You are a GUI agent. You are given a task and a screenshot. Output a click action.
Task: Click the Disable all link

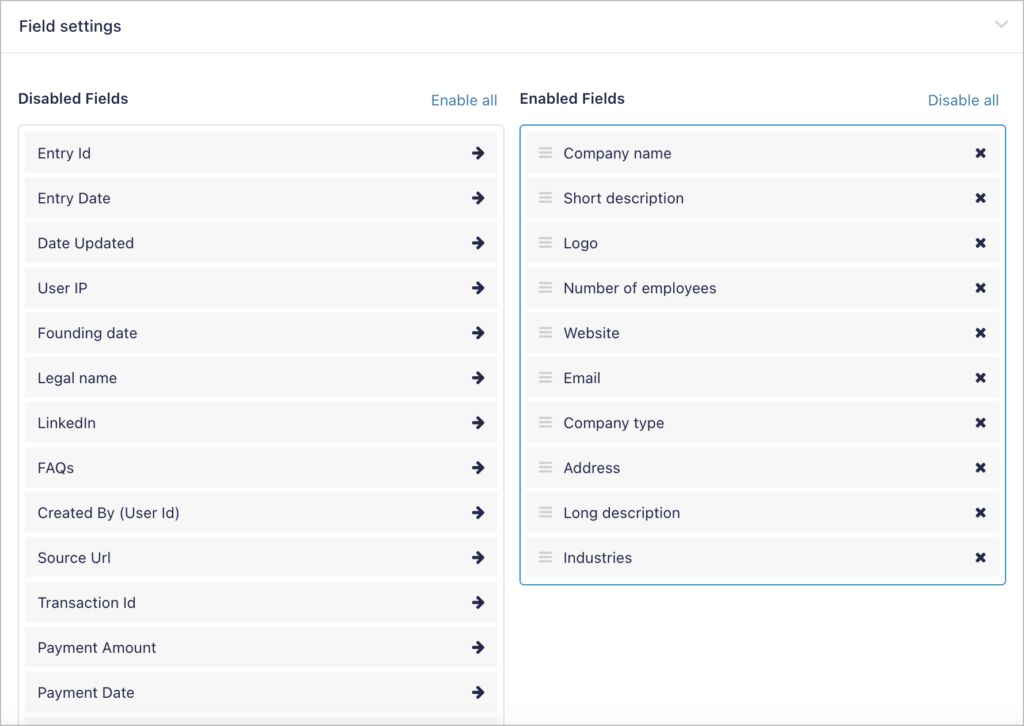963,100
